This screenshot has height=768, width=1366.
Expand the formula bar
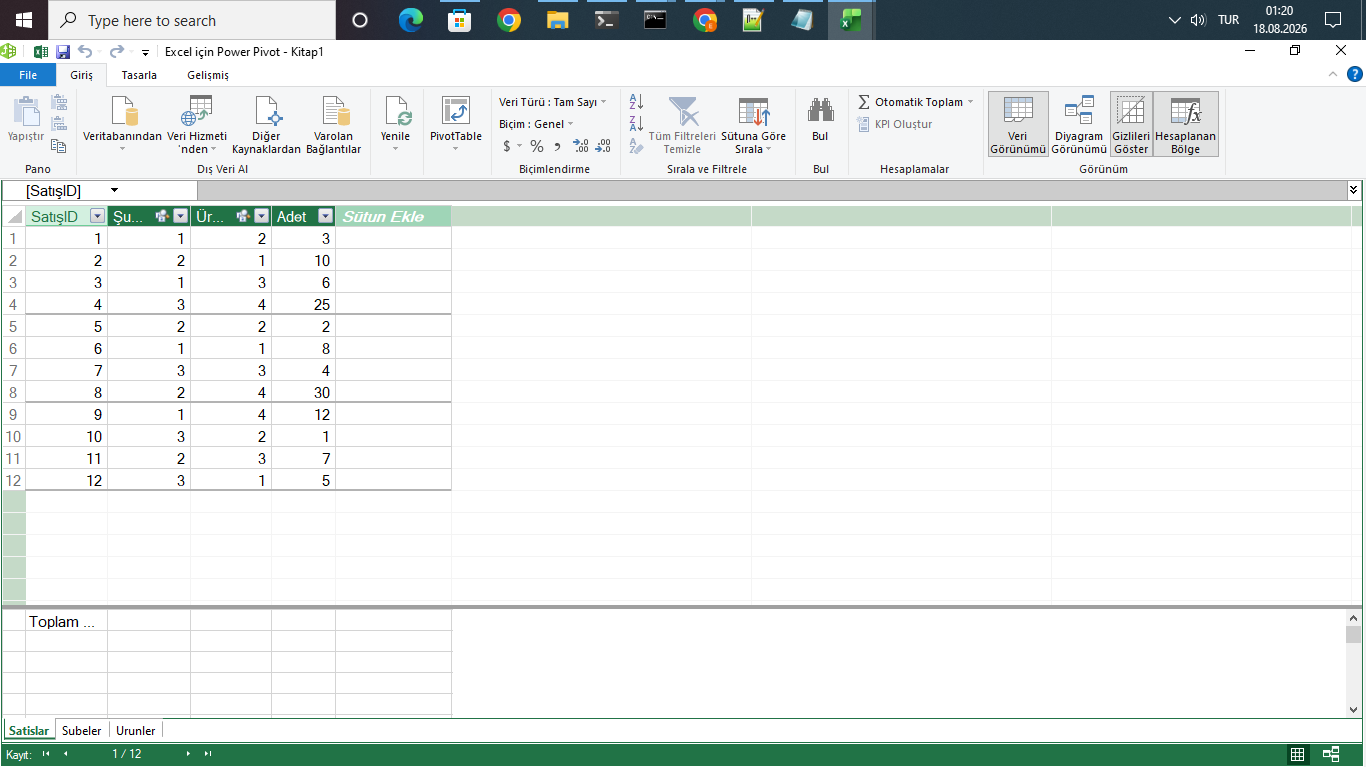click(1354, 190)
